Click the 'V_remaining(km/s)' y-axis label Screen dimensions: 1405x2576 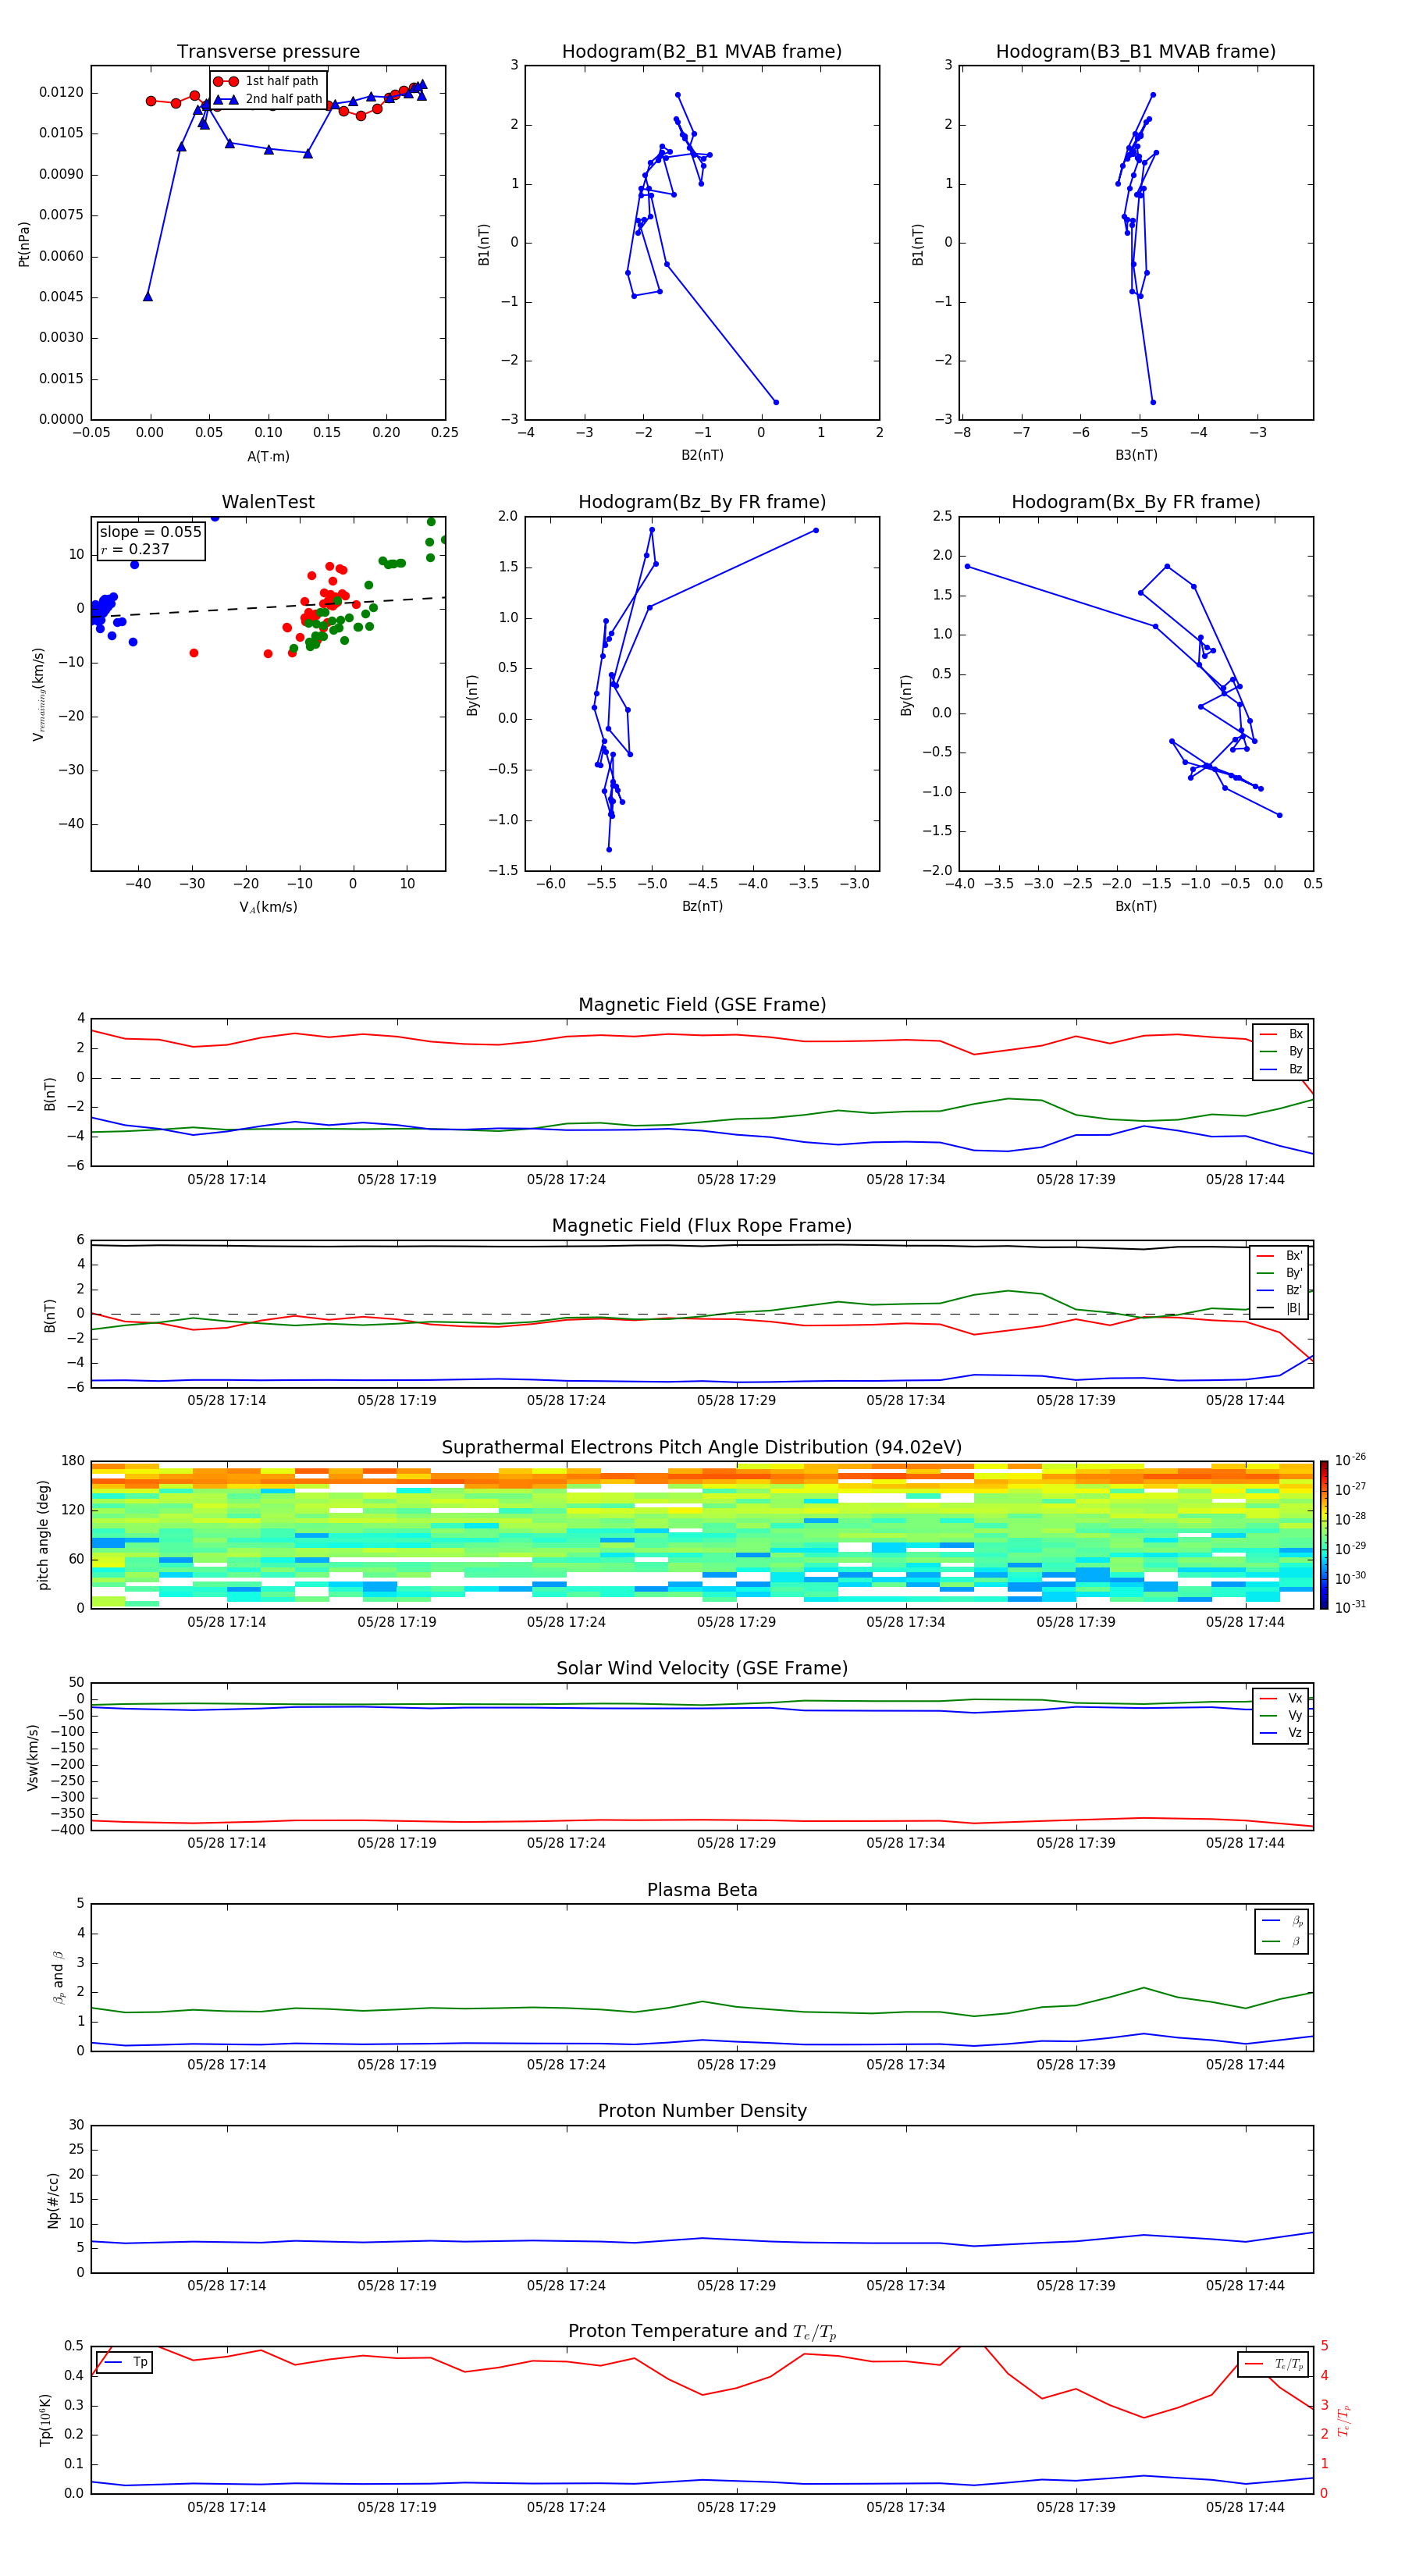point(39,694)
